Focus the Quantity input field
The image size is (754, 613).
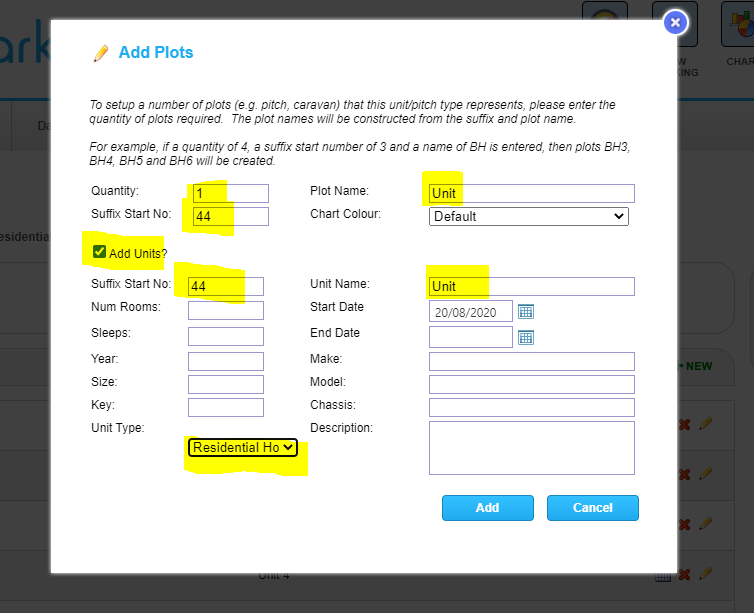228,193
